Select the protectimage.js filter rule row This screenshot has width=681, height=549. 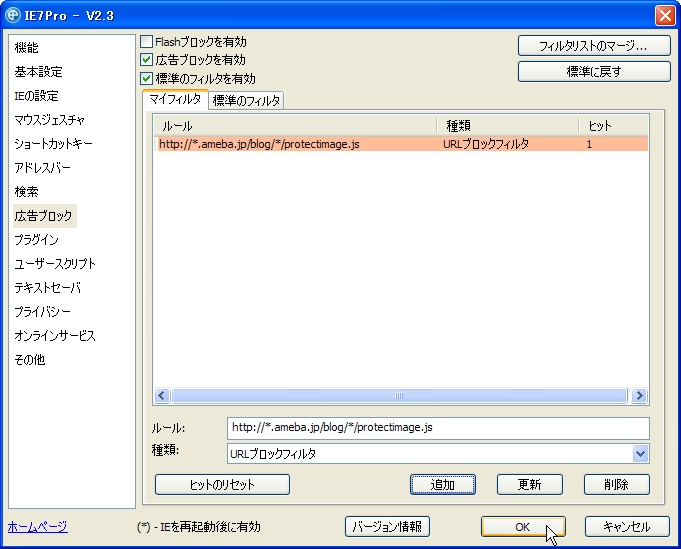(x=402, y=144)
